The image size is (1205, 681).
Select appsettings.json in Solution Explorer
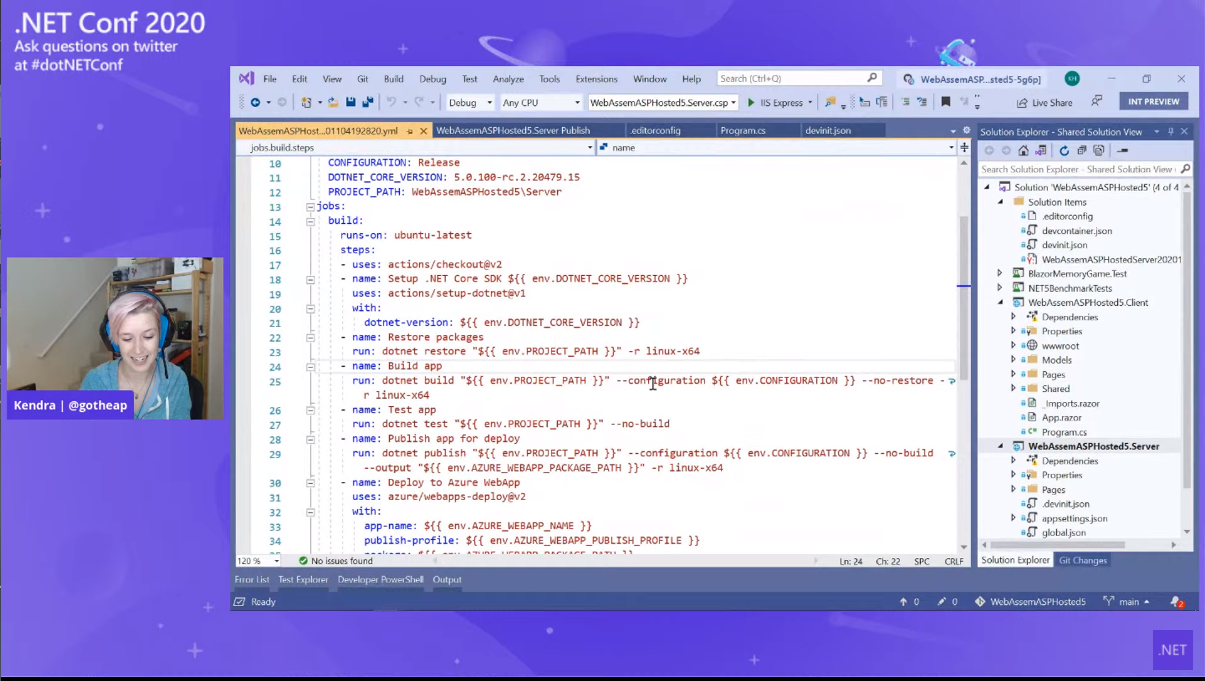1074,518
